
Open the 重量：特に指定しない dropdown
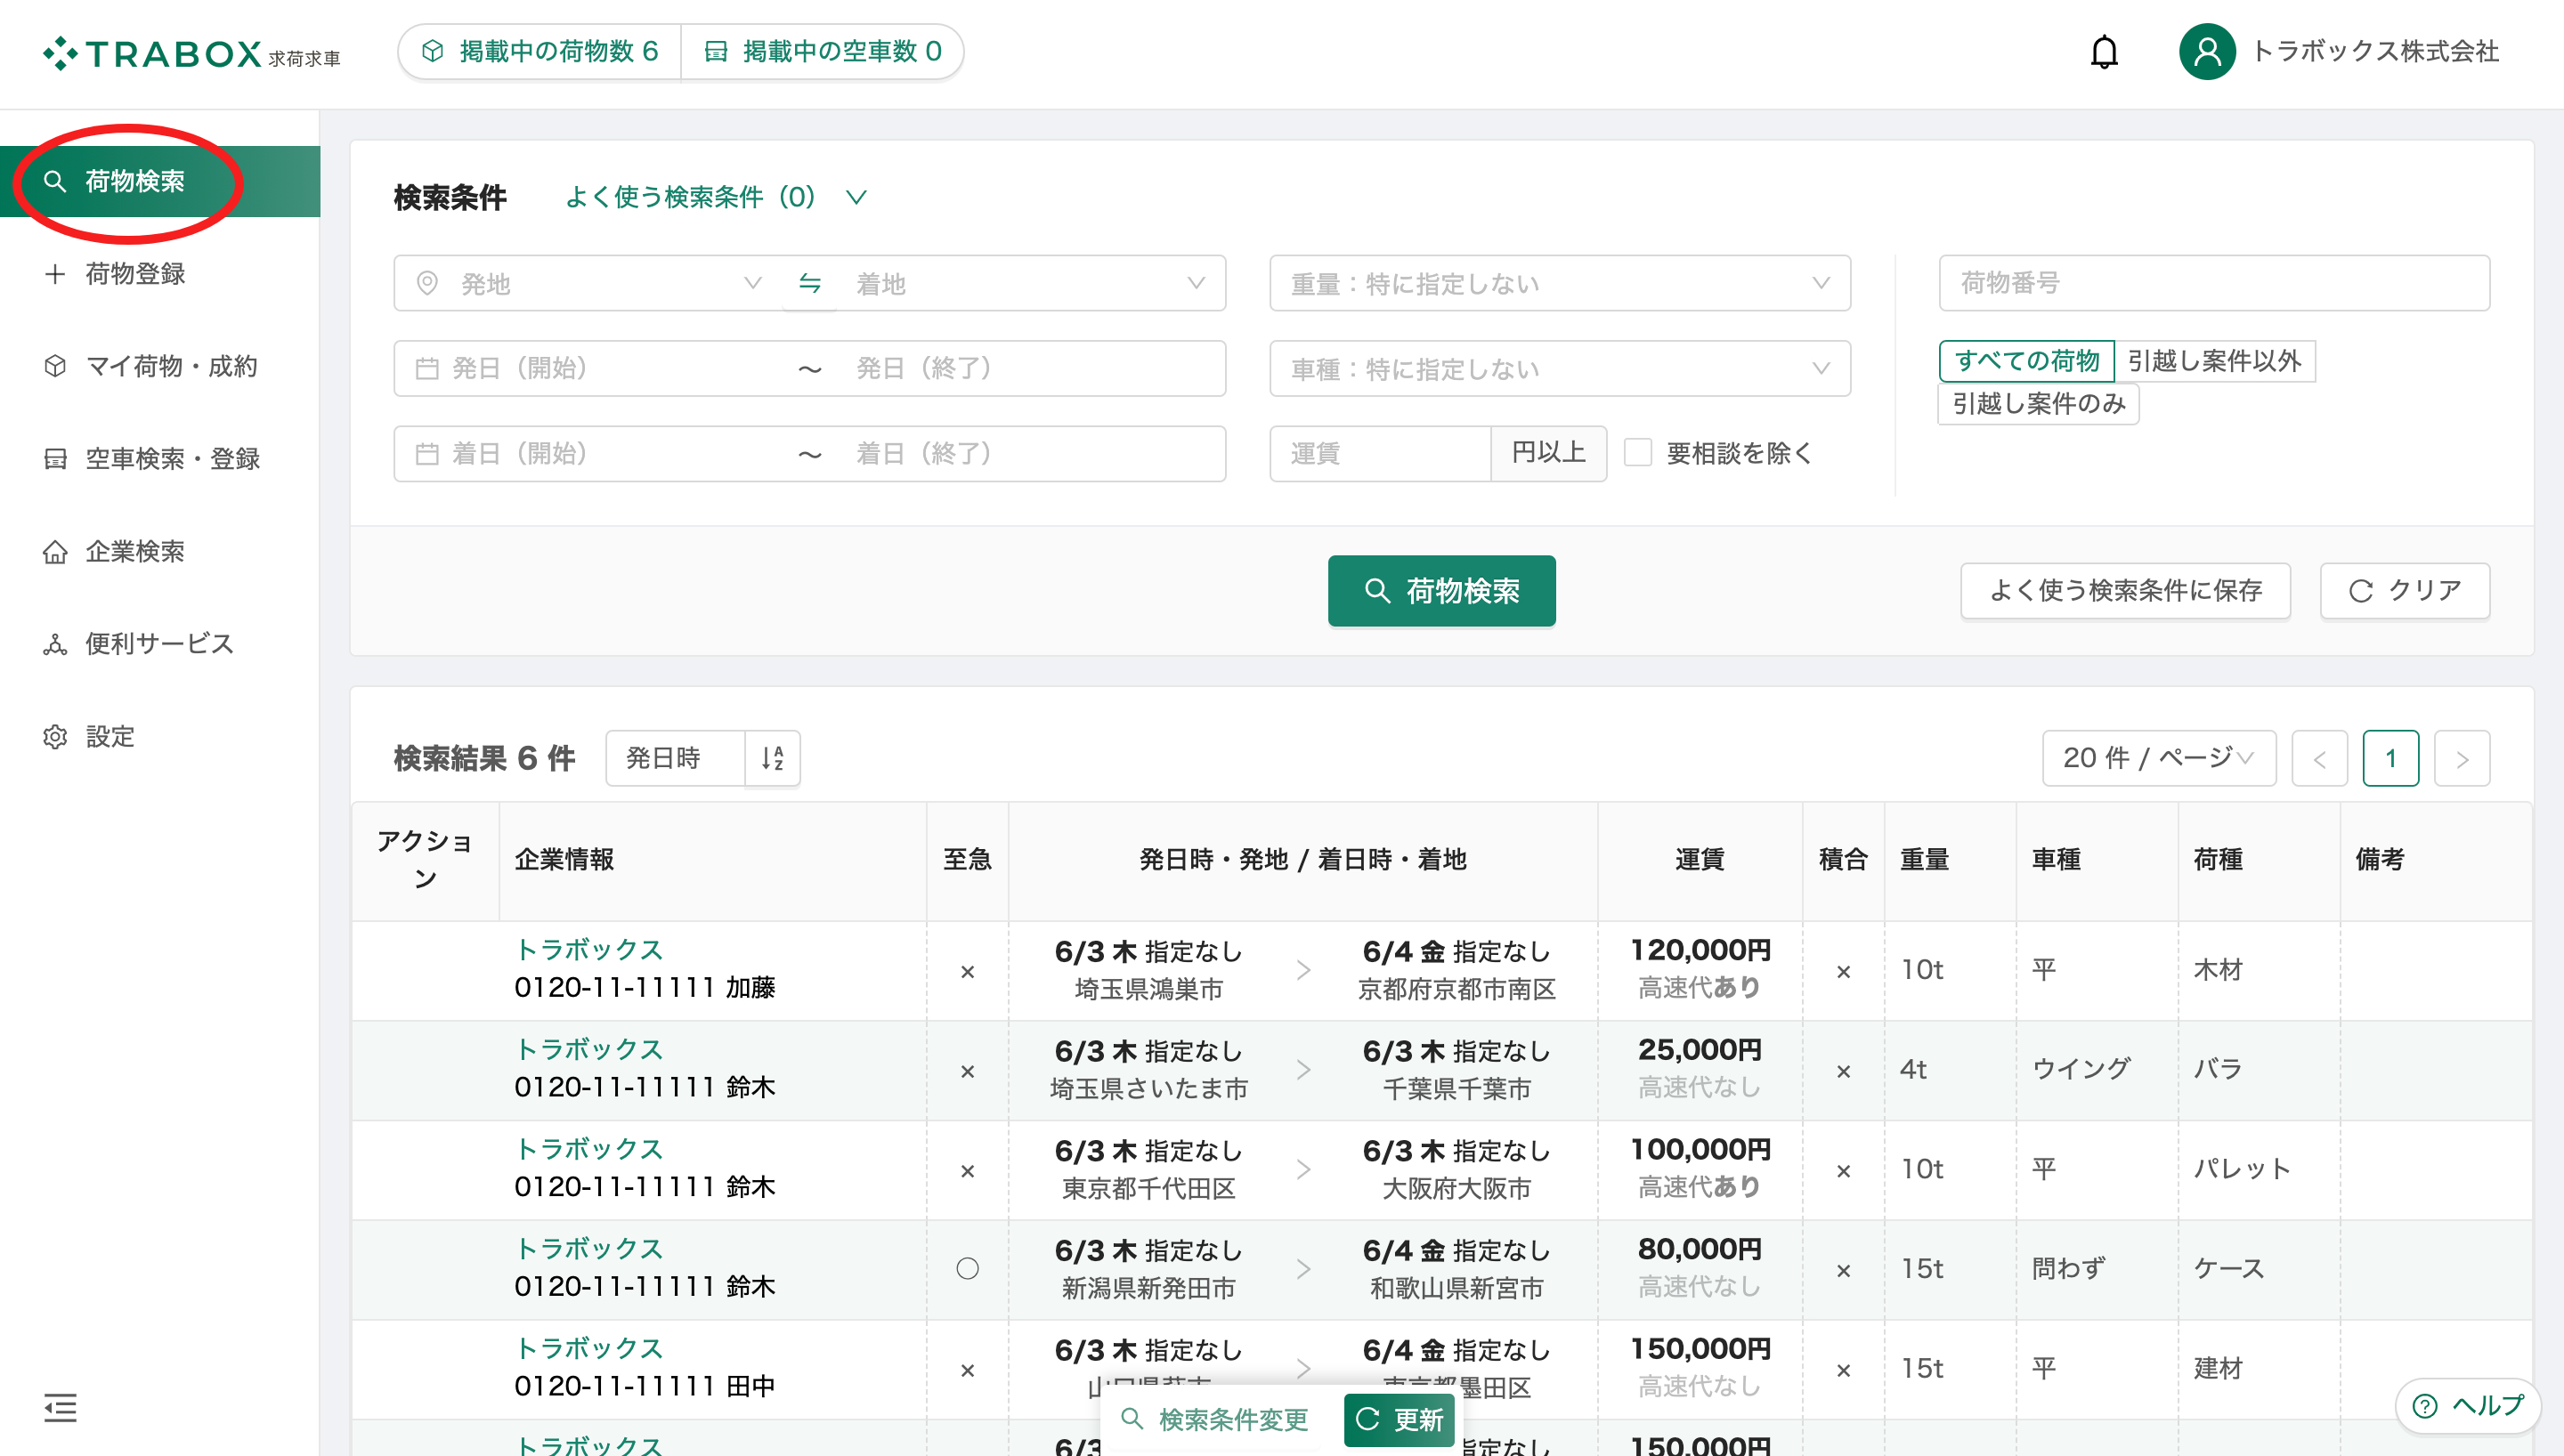click(1559, 284)
